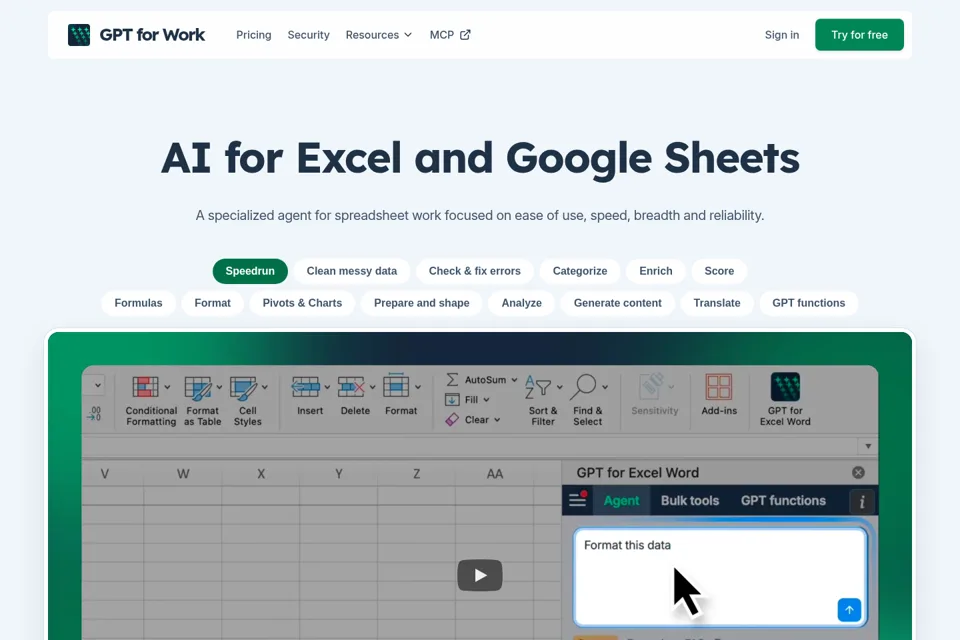Expand the Clear dropdown arrow
The height and width of the screenshot is (640, 960).
497,420
